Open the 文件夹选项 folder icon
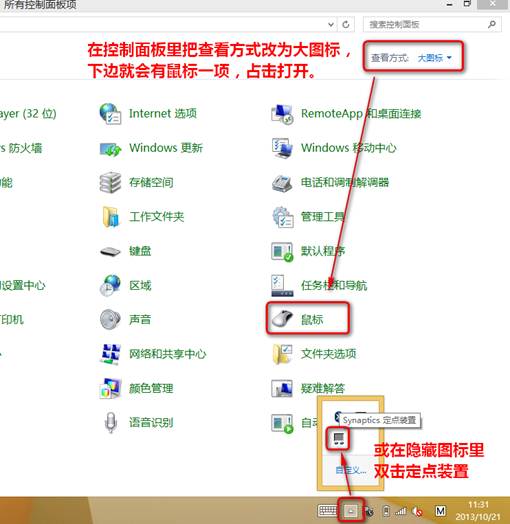510x524 pixels. point(282,354)
